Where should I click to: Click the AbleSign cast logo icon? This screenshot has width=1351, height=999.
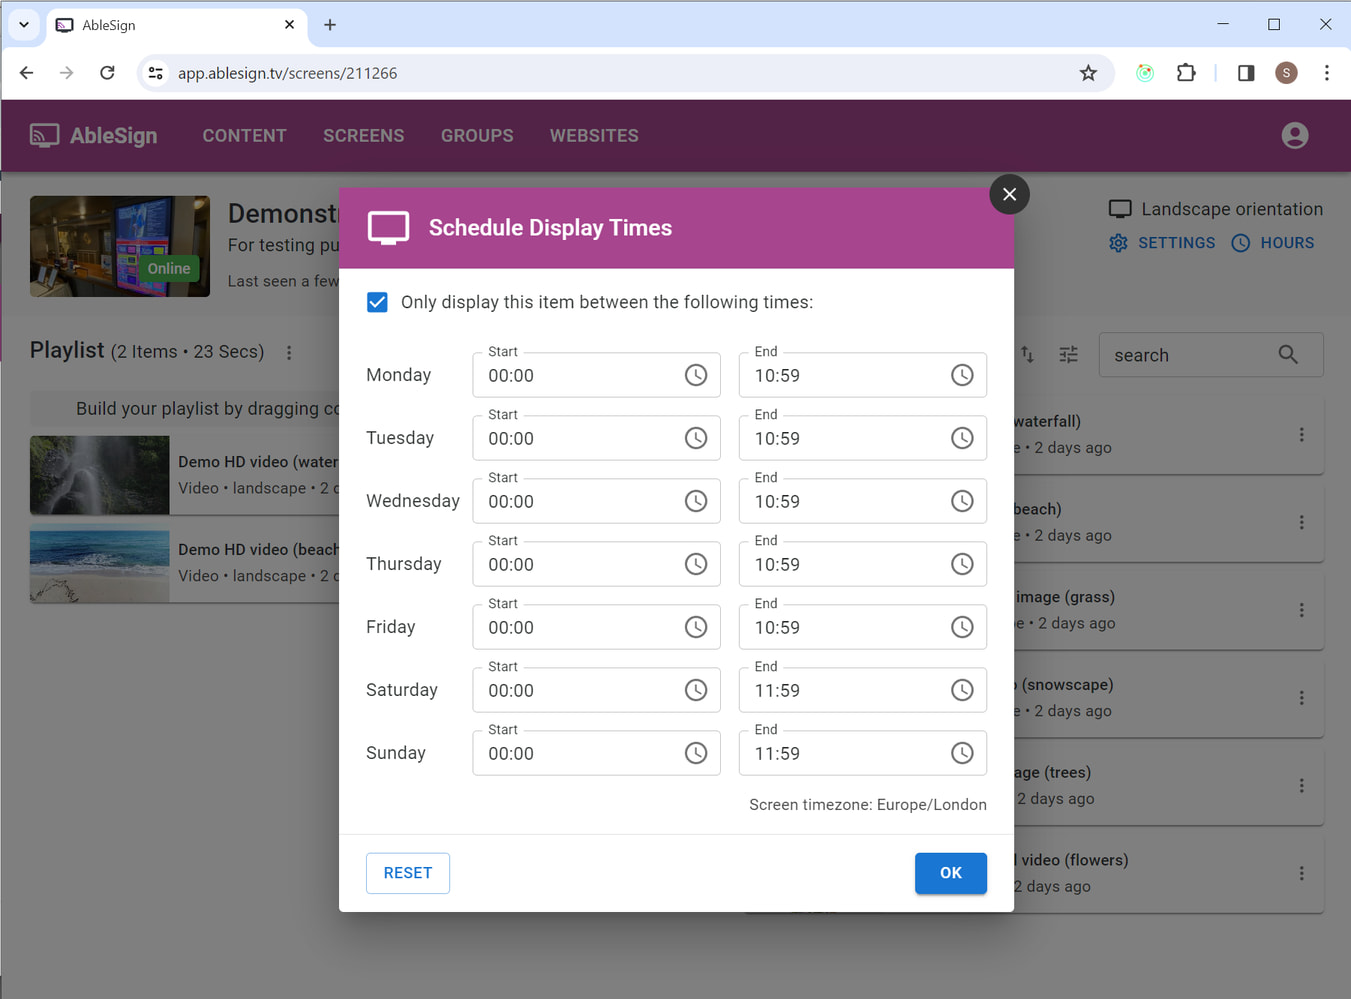44,135
